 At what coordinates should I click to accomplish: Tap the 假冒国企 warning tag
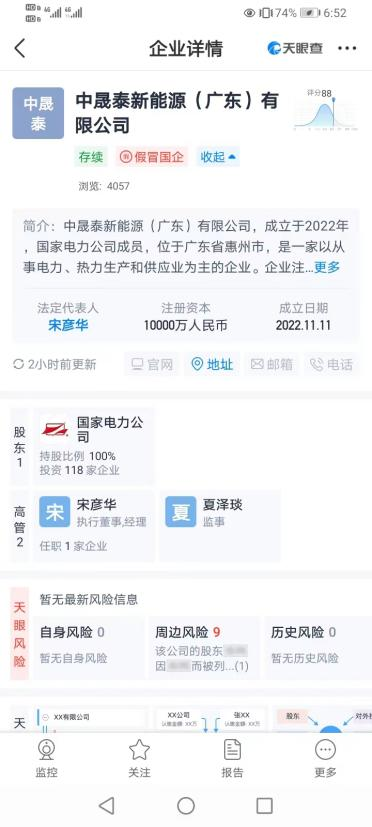click(152, 157)
